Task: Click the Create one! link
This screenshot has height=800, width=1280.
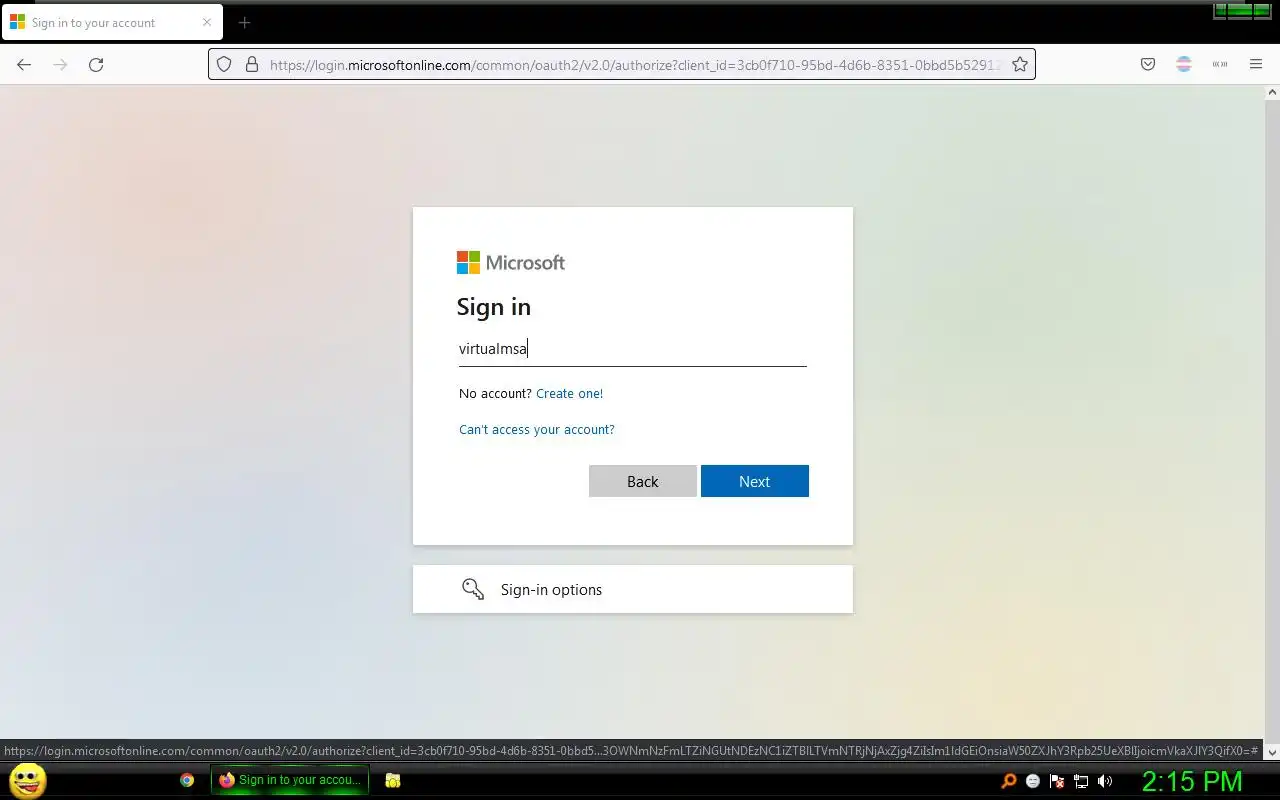Action: point(569,393)
